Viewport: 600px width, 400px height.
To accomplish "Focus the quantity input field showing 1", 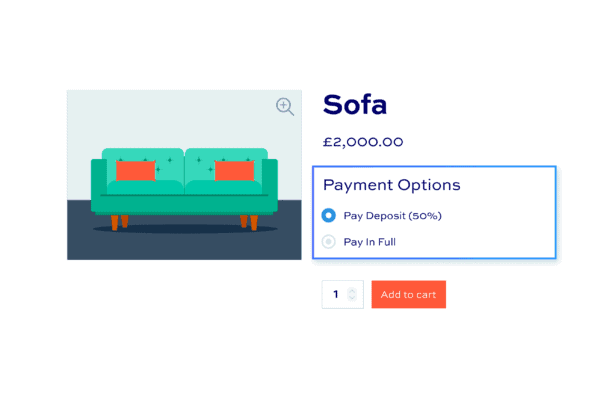I will [342, 294].
